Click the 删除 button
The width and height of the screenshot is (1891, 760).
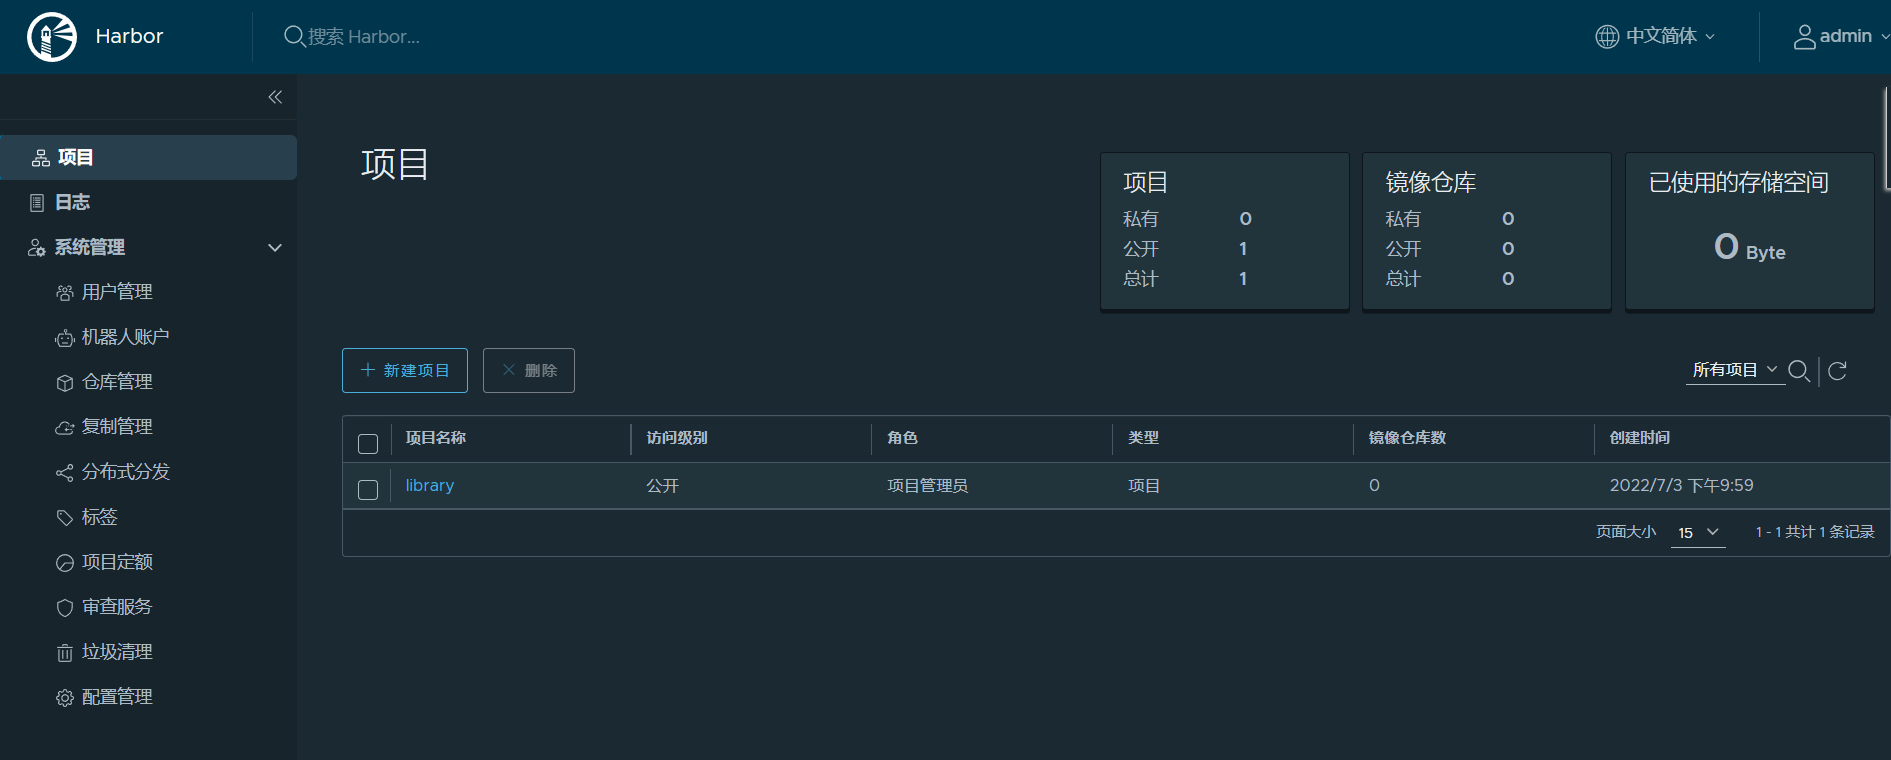pos(529,370)
